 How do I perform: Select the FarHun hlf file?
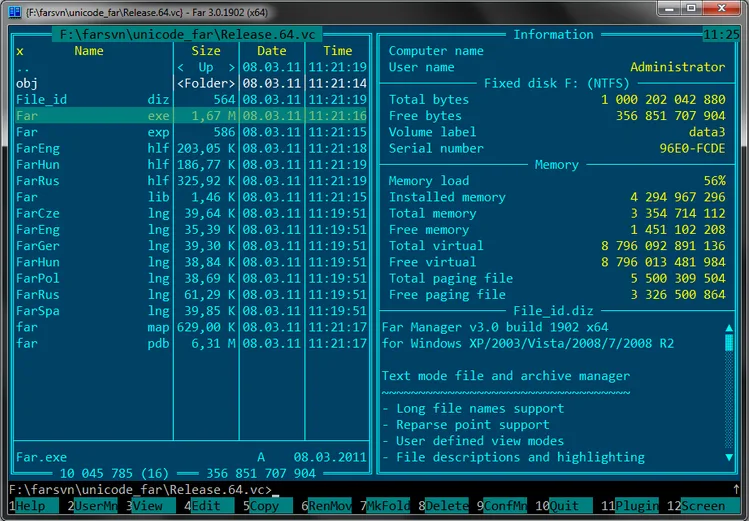(x=191, y=164)
